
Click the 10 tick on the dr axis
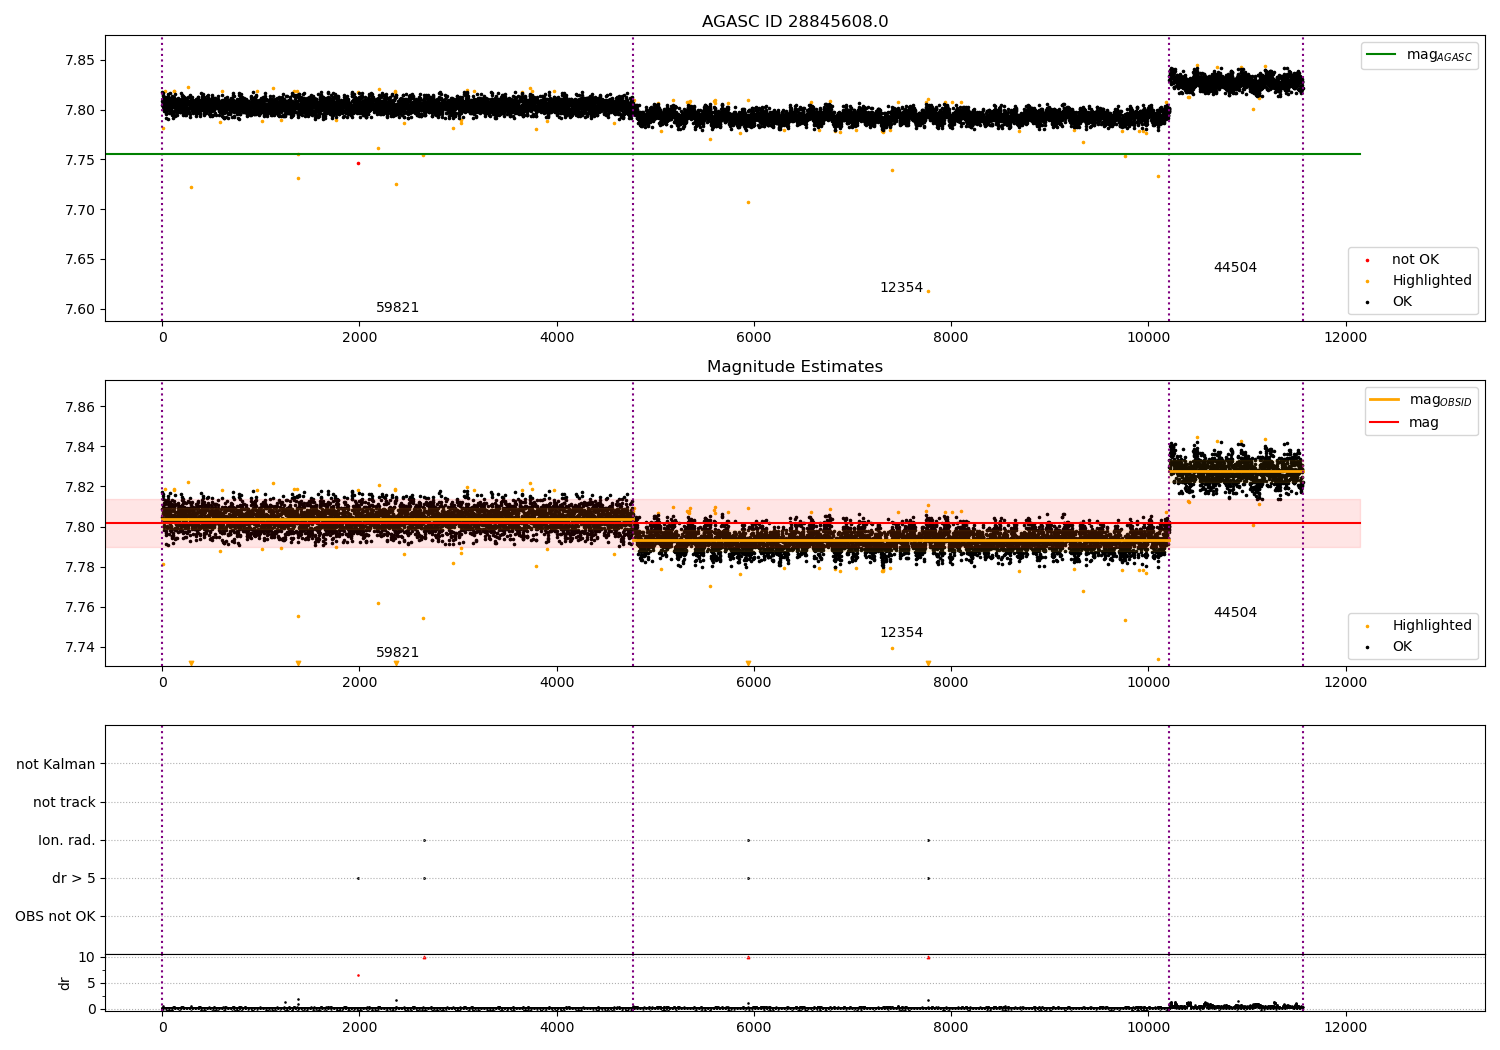pyautogui.click(x=87, y=958)
